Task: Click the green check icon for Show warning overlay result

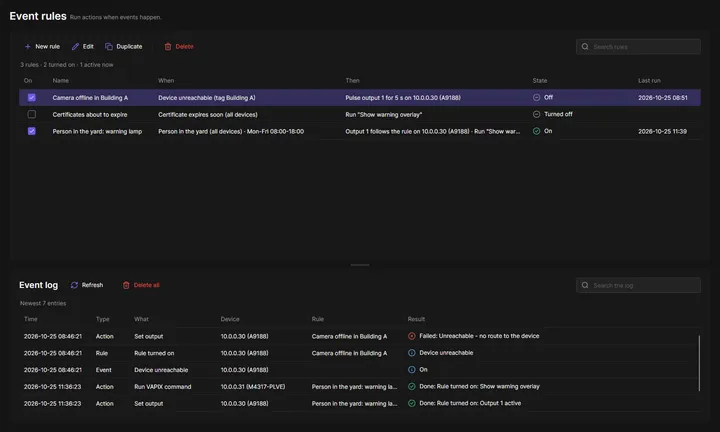Action: coord(412,387)
